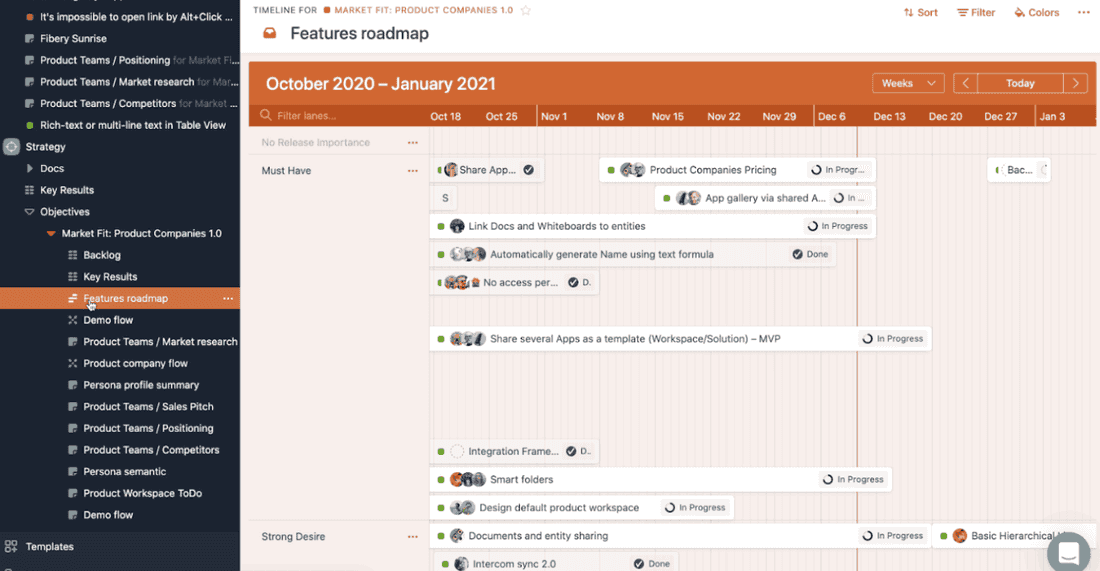Click the Dec 6 week header
The height and width of the screenshot is (571, 1100).
tap(831, 116)
